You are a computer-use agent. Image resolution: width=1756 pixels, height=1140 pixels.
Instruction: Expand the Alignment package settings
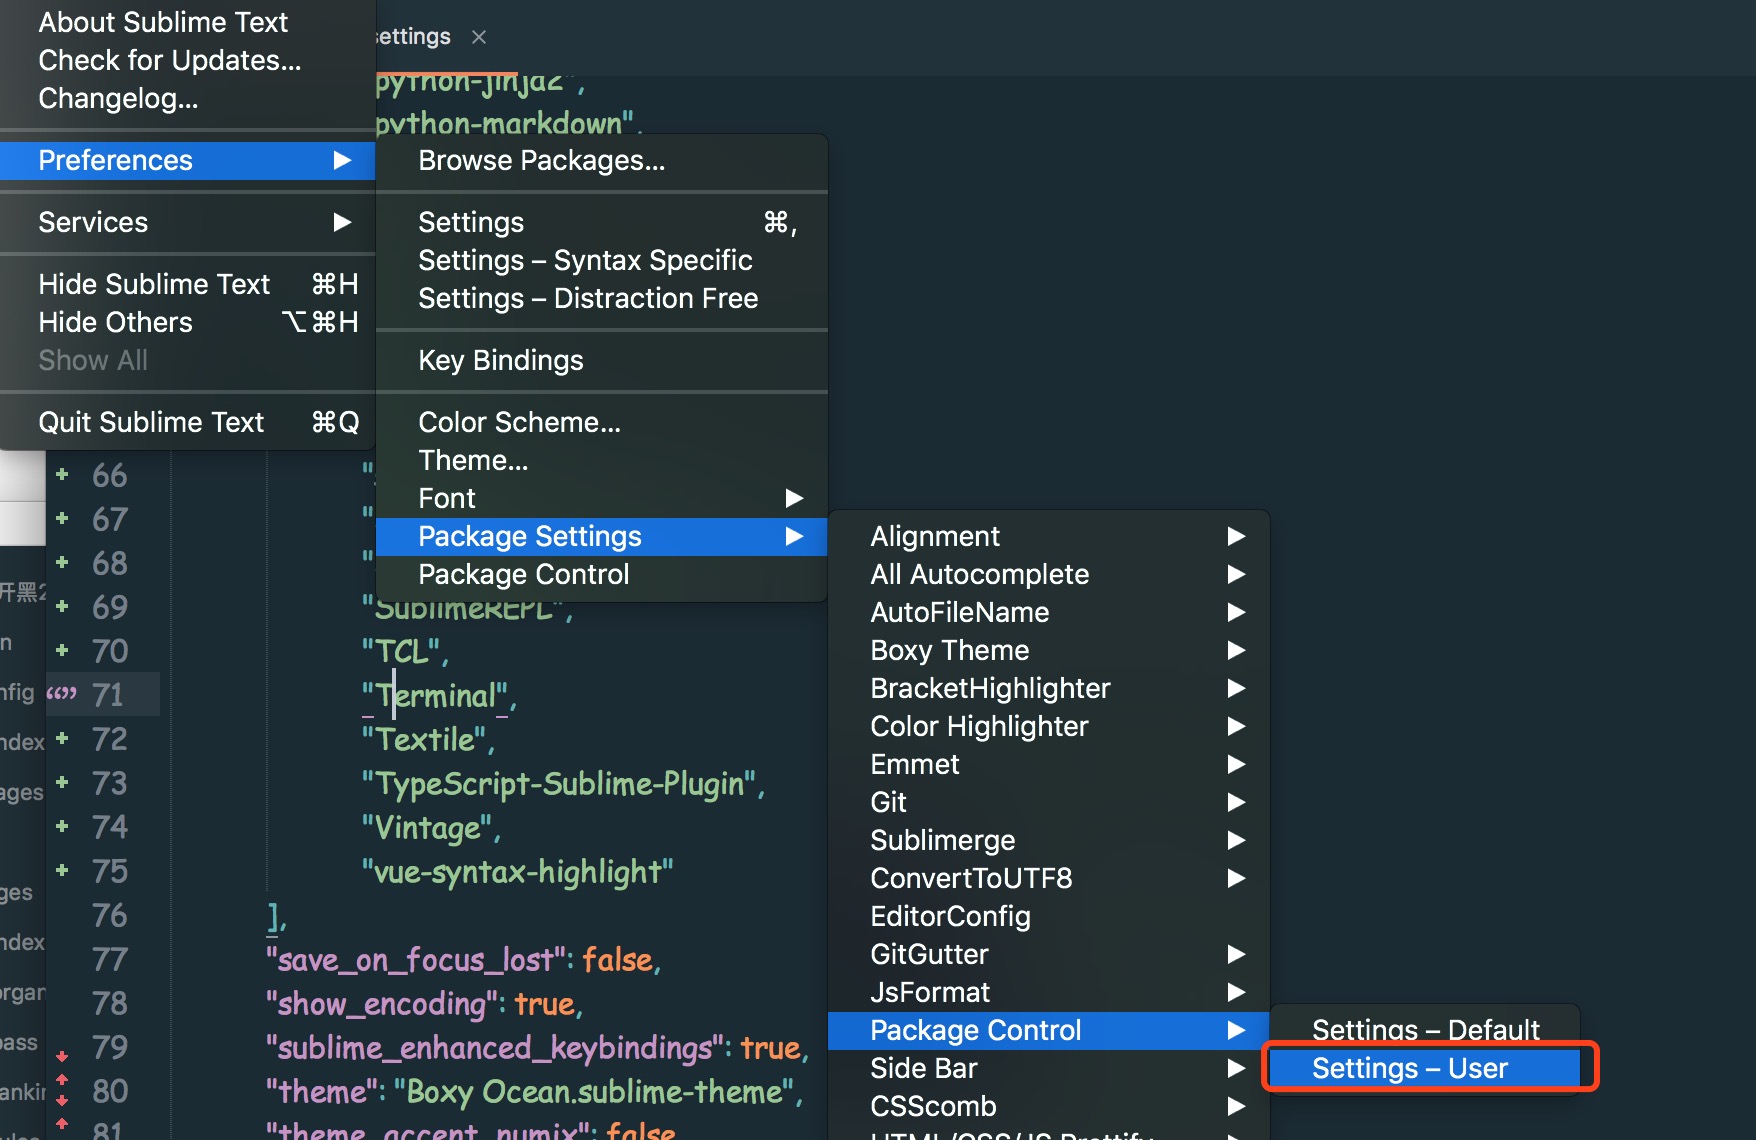[x=1048, y=536]
